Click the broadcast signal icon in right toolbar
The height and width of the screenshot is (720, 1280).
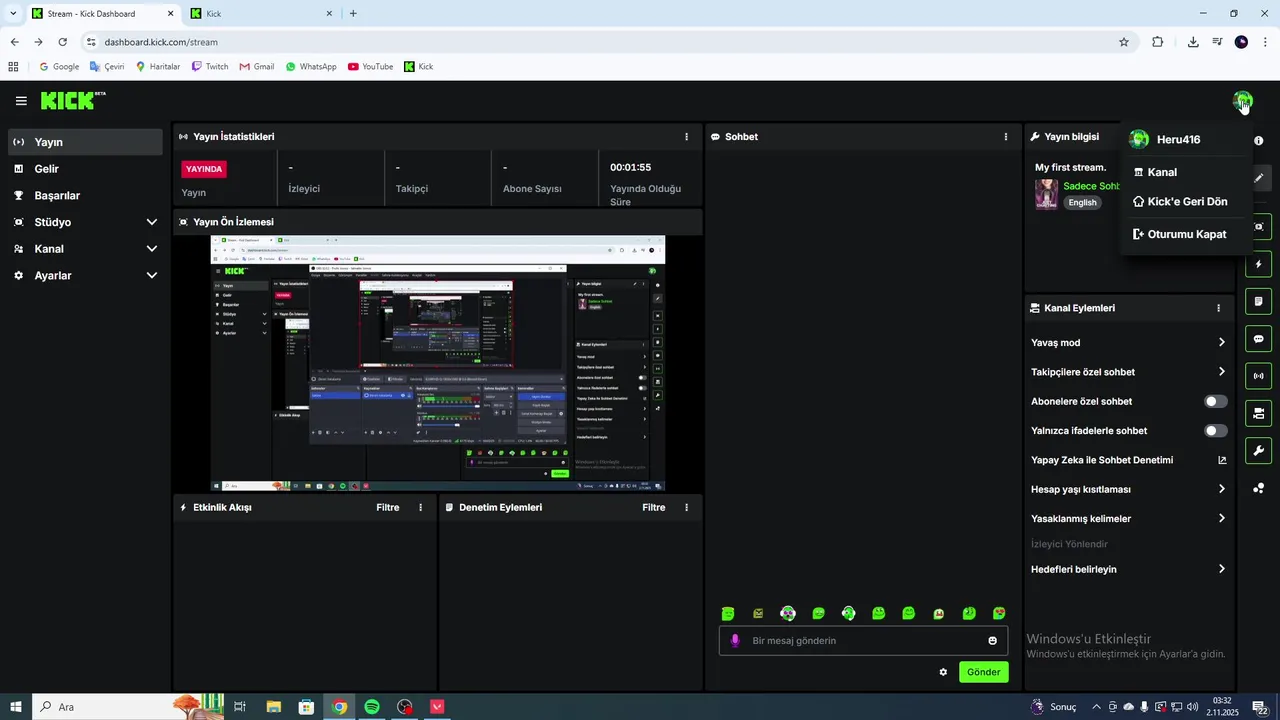coord(1259,376)
